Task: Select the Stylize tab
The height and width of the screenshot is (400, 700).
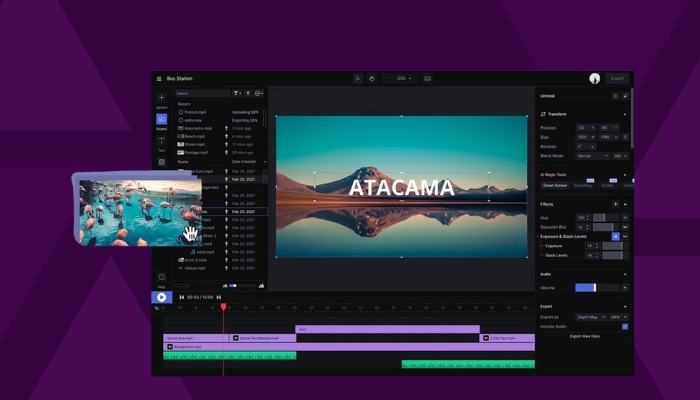Action: [607, 185]
